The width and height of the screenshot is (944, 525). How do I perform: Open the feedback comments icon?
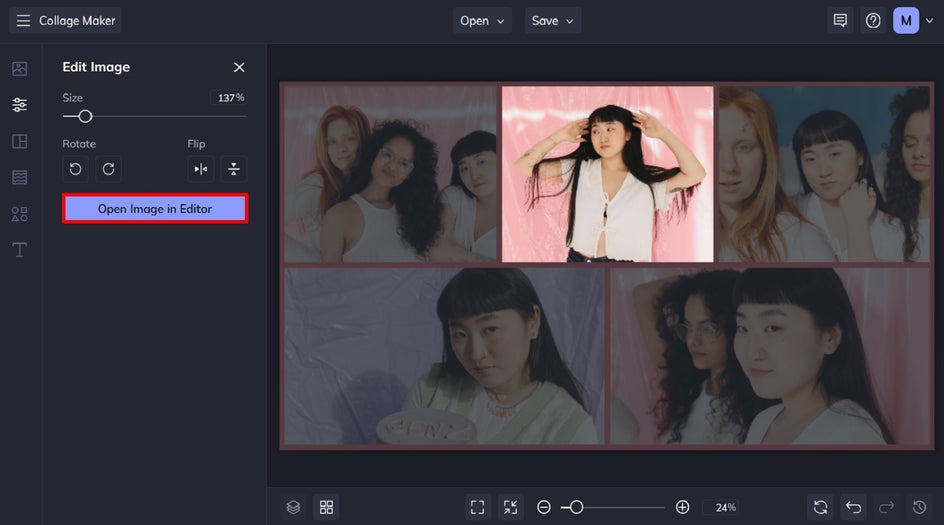(x=840, y=20)
